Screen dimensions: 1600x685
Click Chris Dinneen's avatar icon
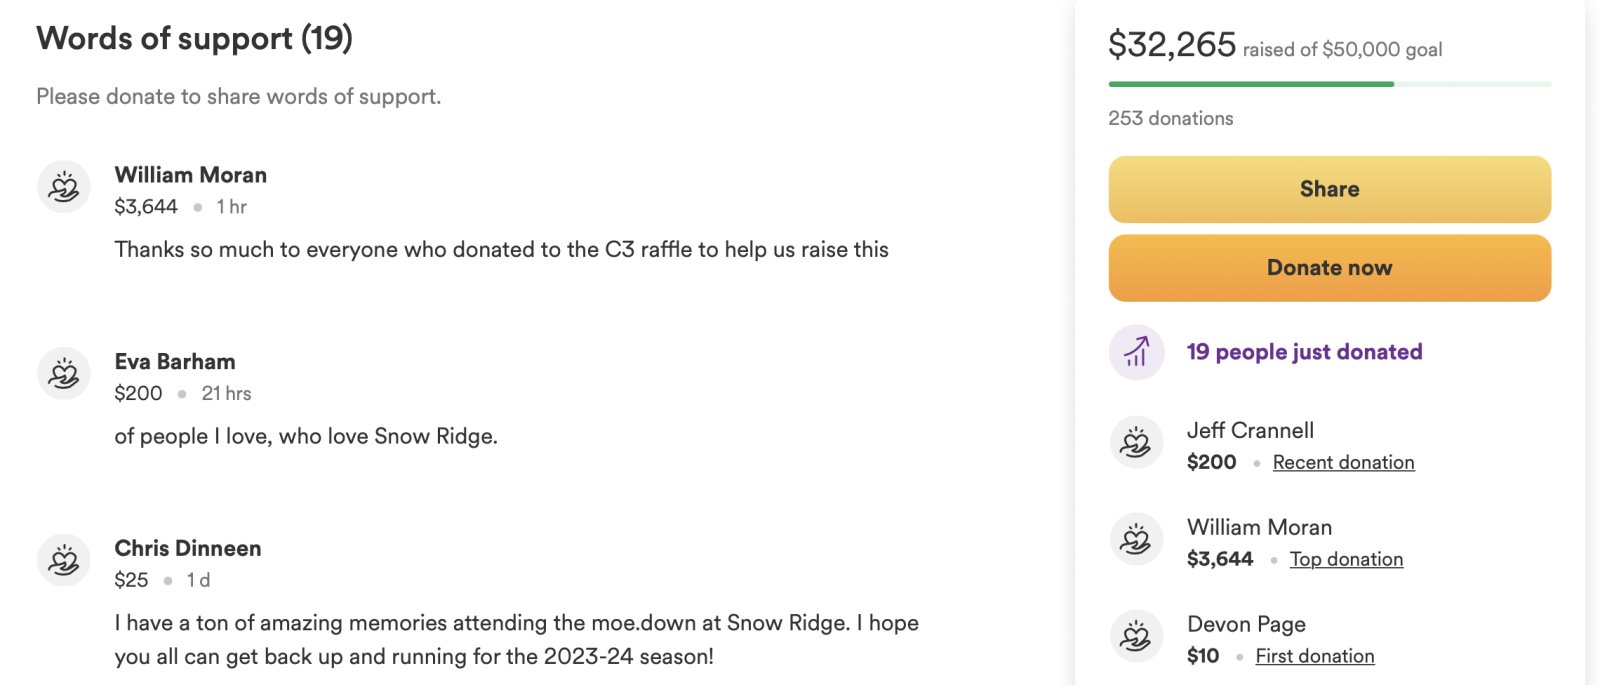click(64, 560)
